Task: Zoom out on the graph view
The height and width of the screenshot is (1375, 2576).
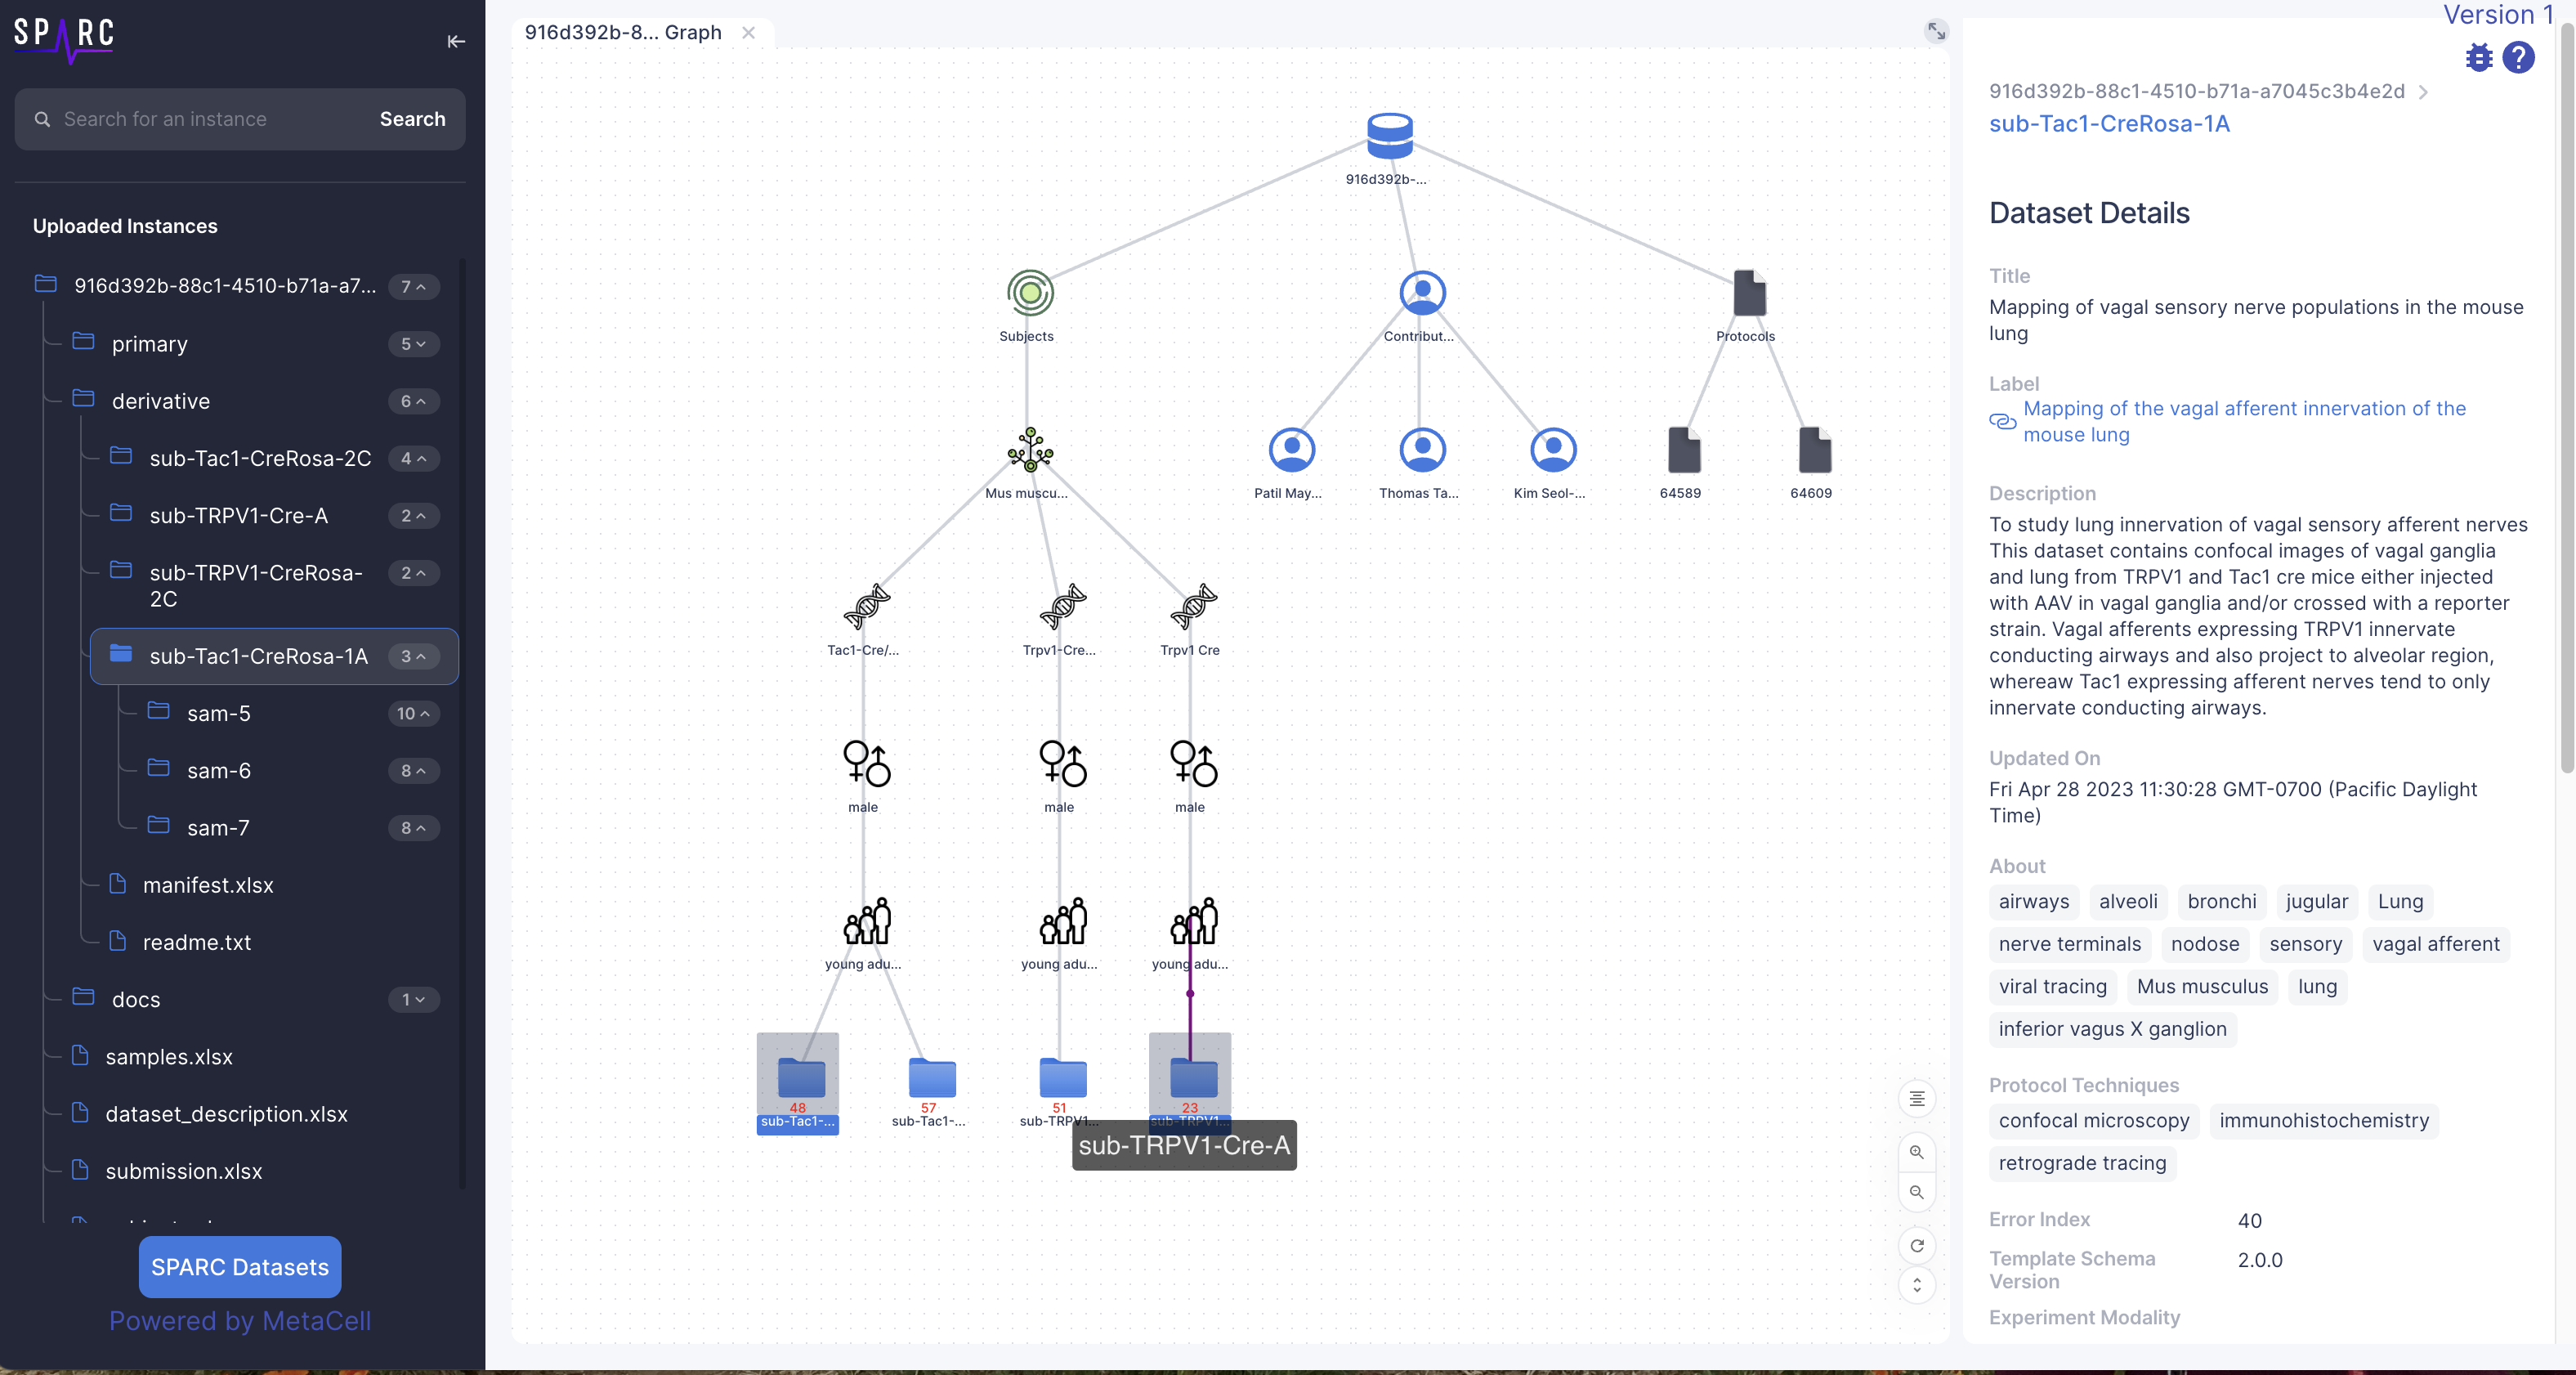Action: [x=1917, y=1192]
